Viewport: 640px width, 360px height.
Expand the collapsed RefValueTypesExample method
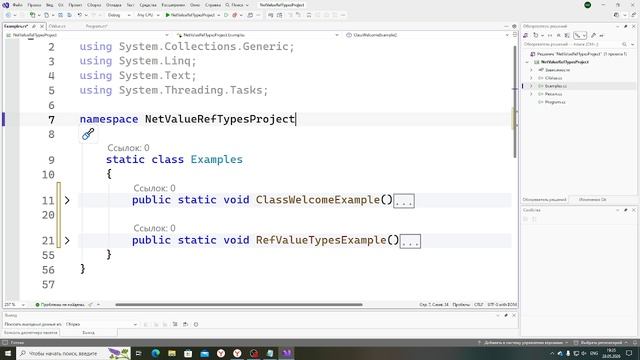tap(67, 241)
